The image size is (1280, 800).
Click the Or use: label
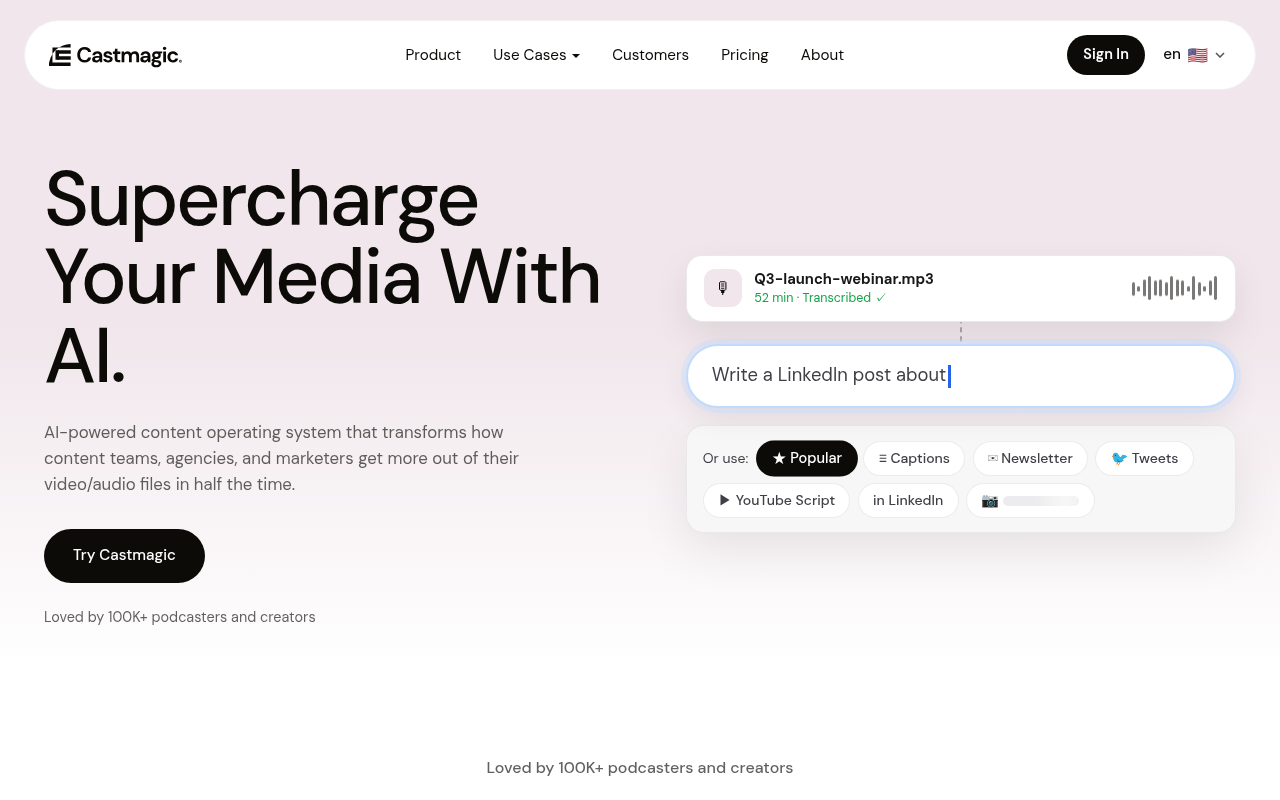pyautogui.click(x=725, y=458)
